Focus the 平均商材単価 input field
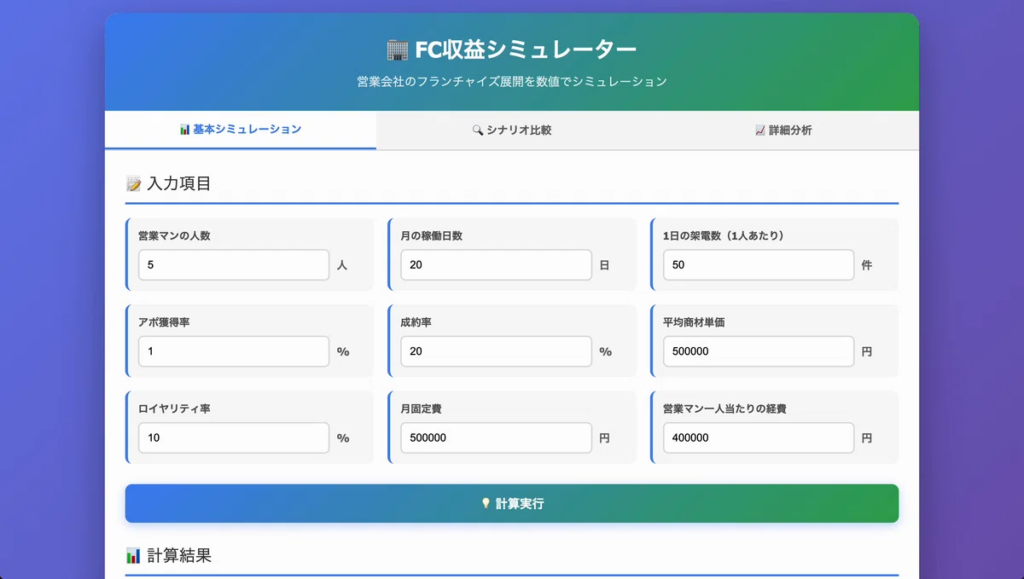The width and height of the screenshot is (1024, 579). (x=758, y=352)
